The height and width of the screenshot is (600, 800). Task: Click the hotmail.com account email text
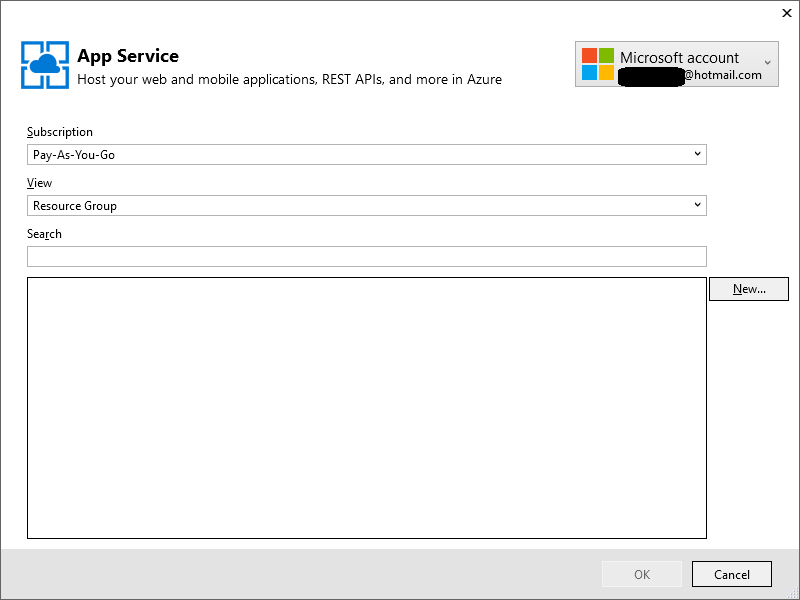[x=722, y=75]
